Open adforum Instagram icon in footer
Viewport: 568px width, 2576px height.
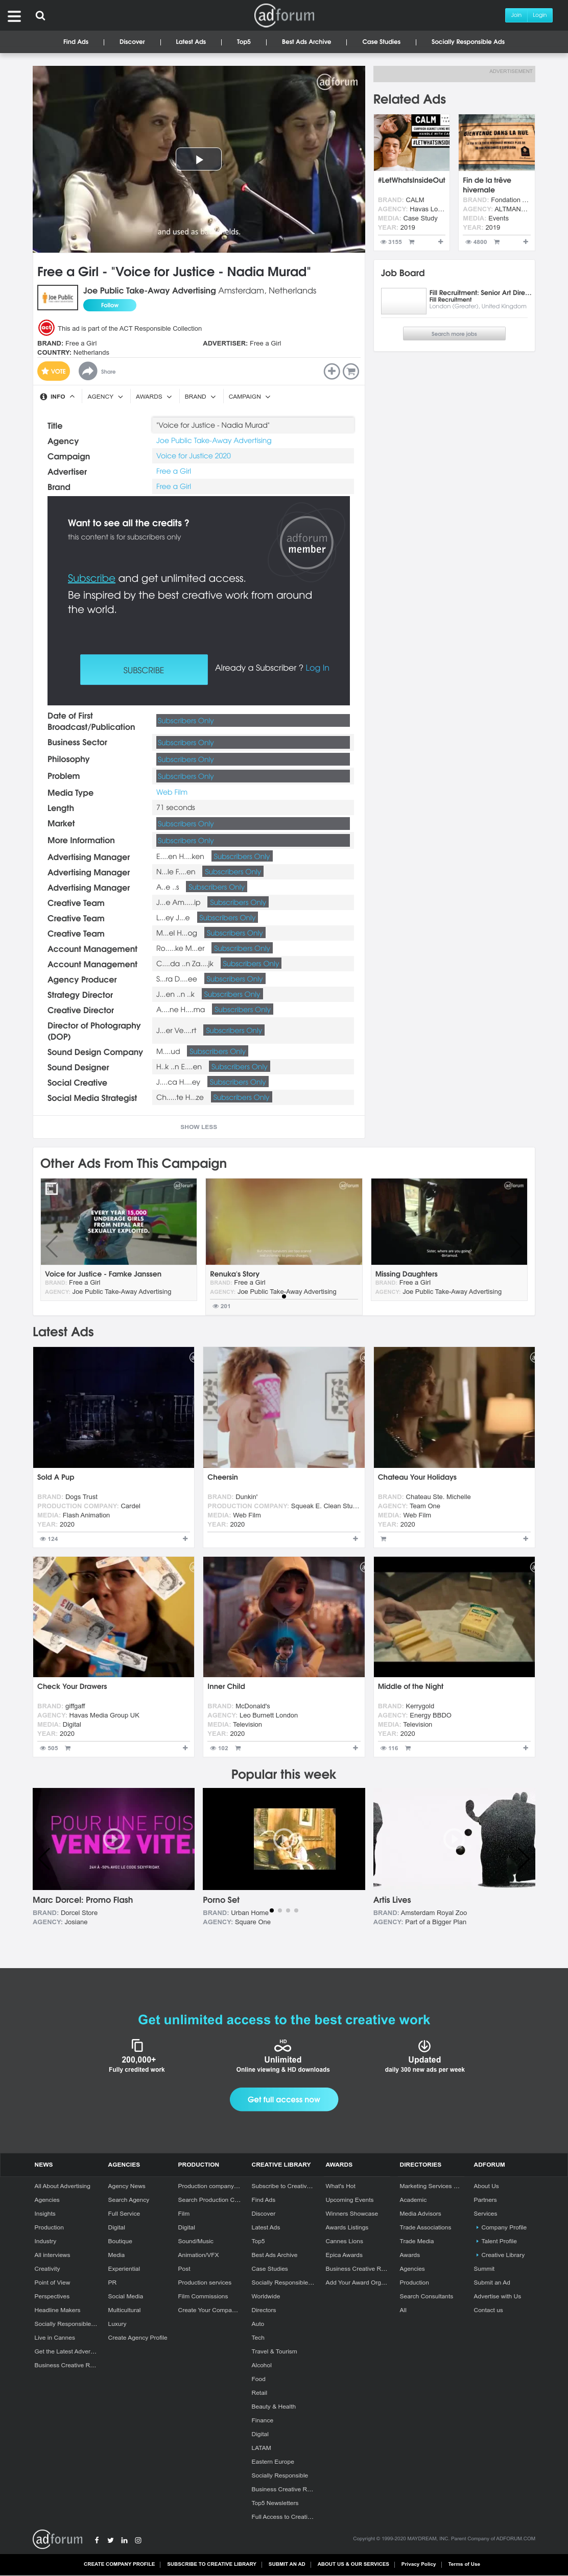click(138, 2540)
